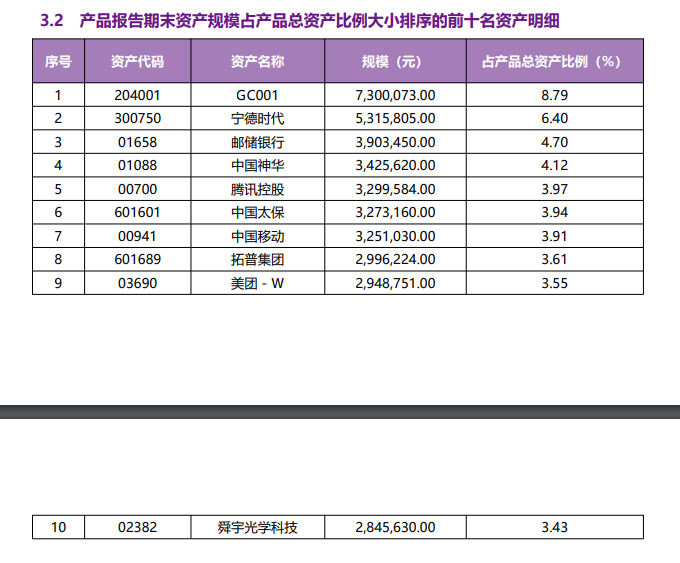Viewport: 680px width, 563px height.
Task: Select the 资产代码 column header
Action: pos(137,61)
